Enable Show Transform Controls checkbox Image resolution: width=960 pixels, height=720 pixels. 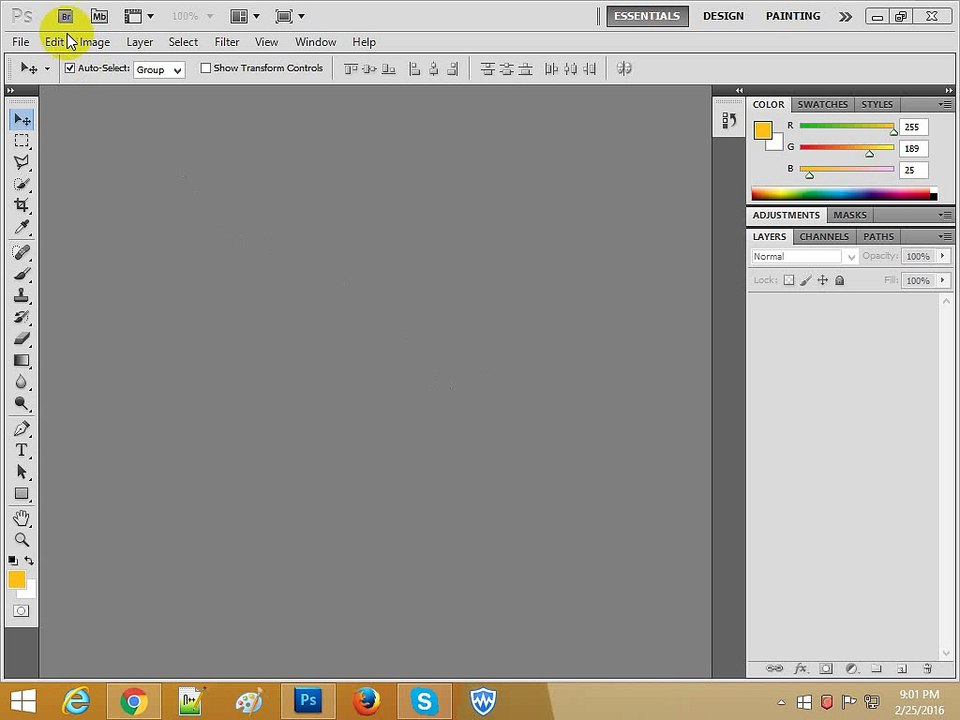tap(206, 68)
